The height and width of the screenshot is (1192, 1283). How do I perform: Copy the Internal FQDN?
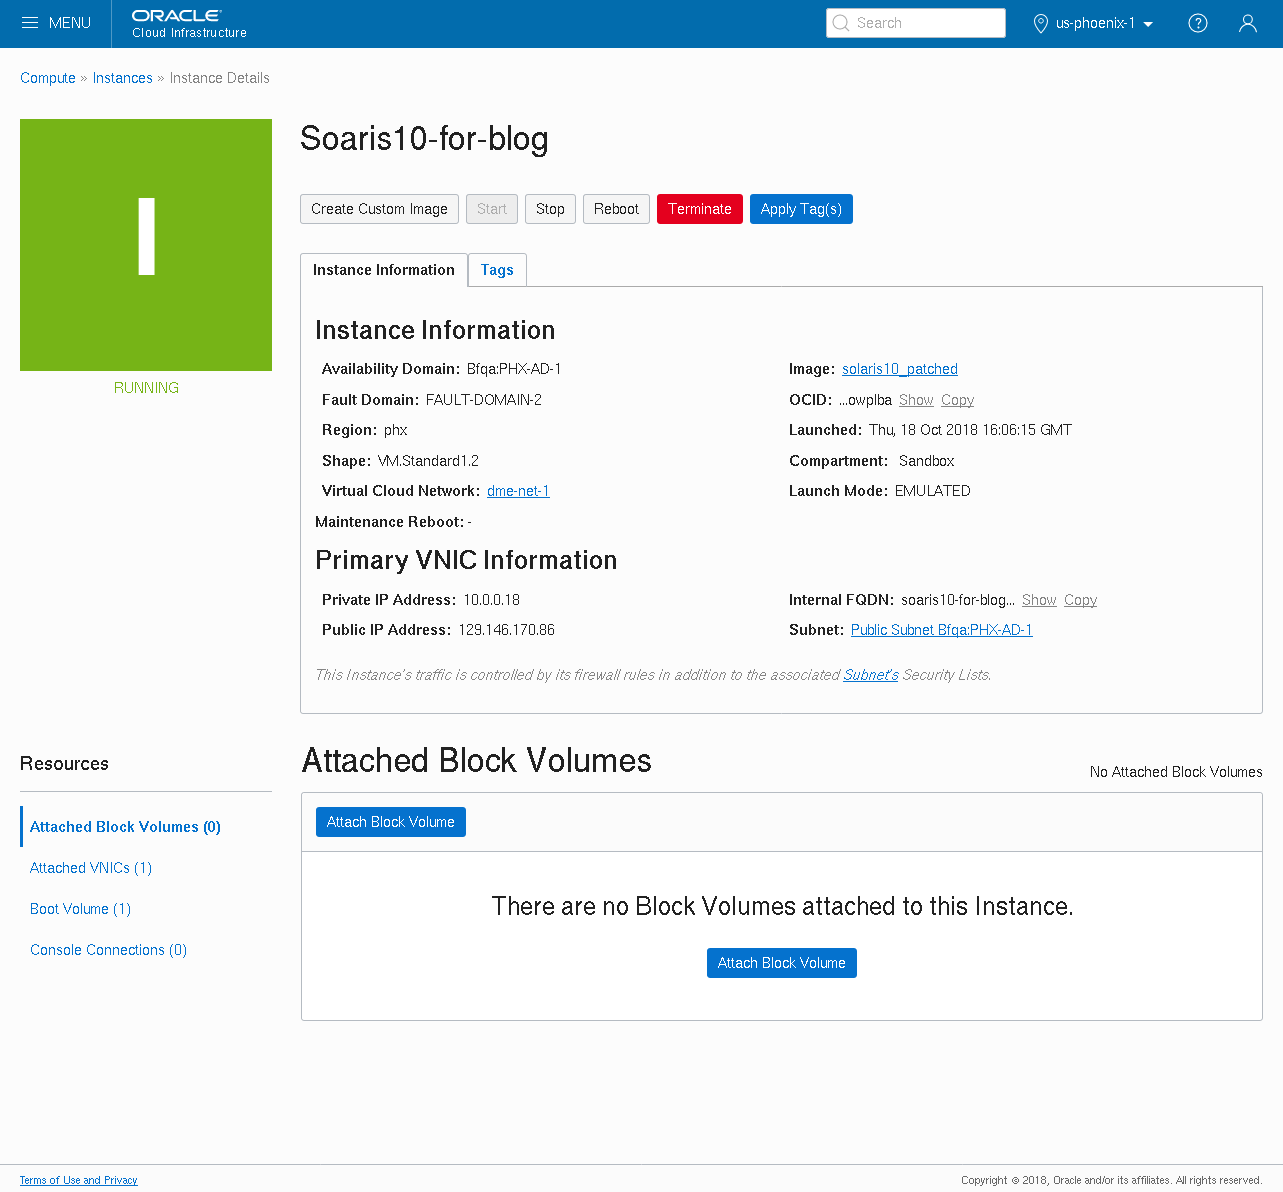click(1080, 600)
